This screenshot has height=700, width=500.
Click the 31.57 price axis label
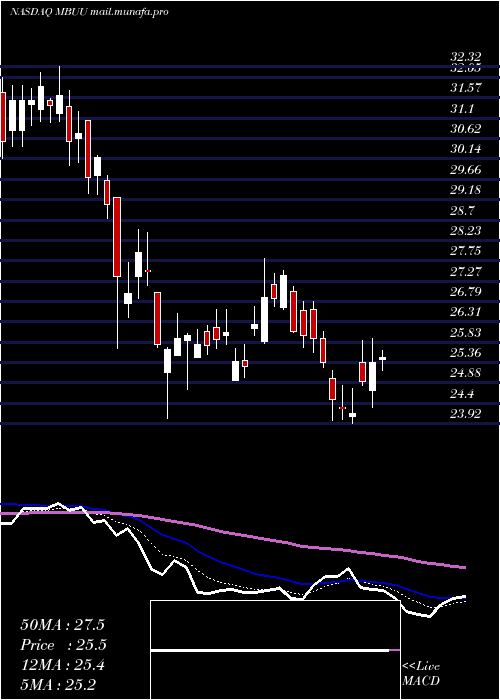[466, 88]
